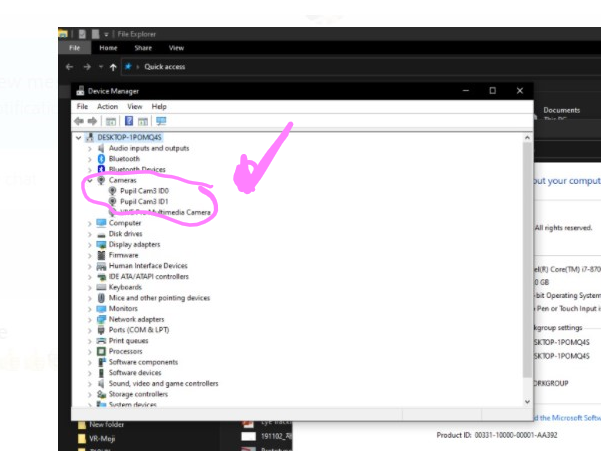Expand Display adapters chevron

coord(90,244)
